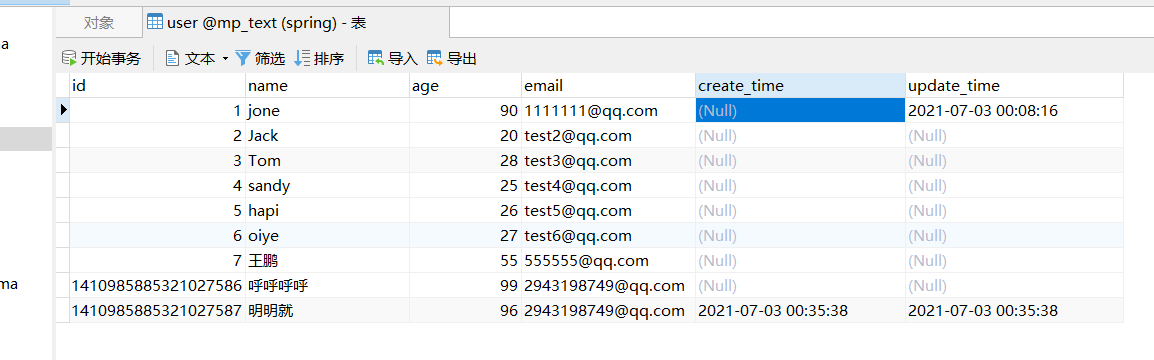
Task: Click the Import (导入) button
Action: coord(392,59)
